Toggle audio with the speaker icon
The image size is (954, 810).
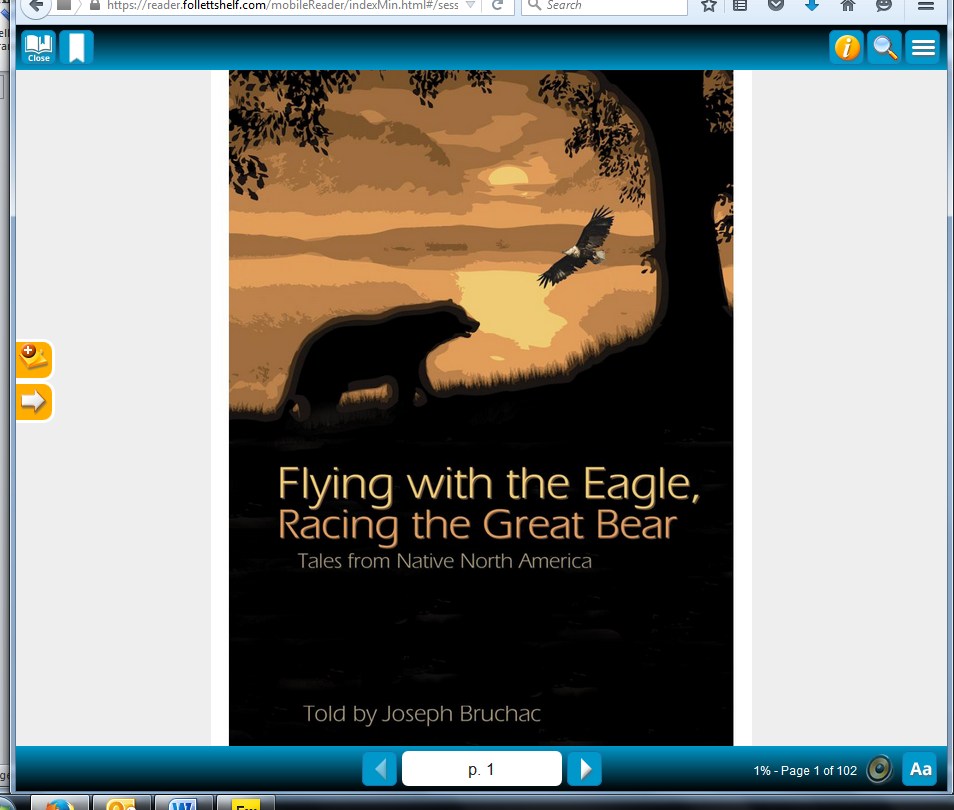(879, 769)
